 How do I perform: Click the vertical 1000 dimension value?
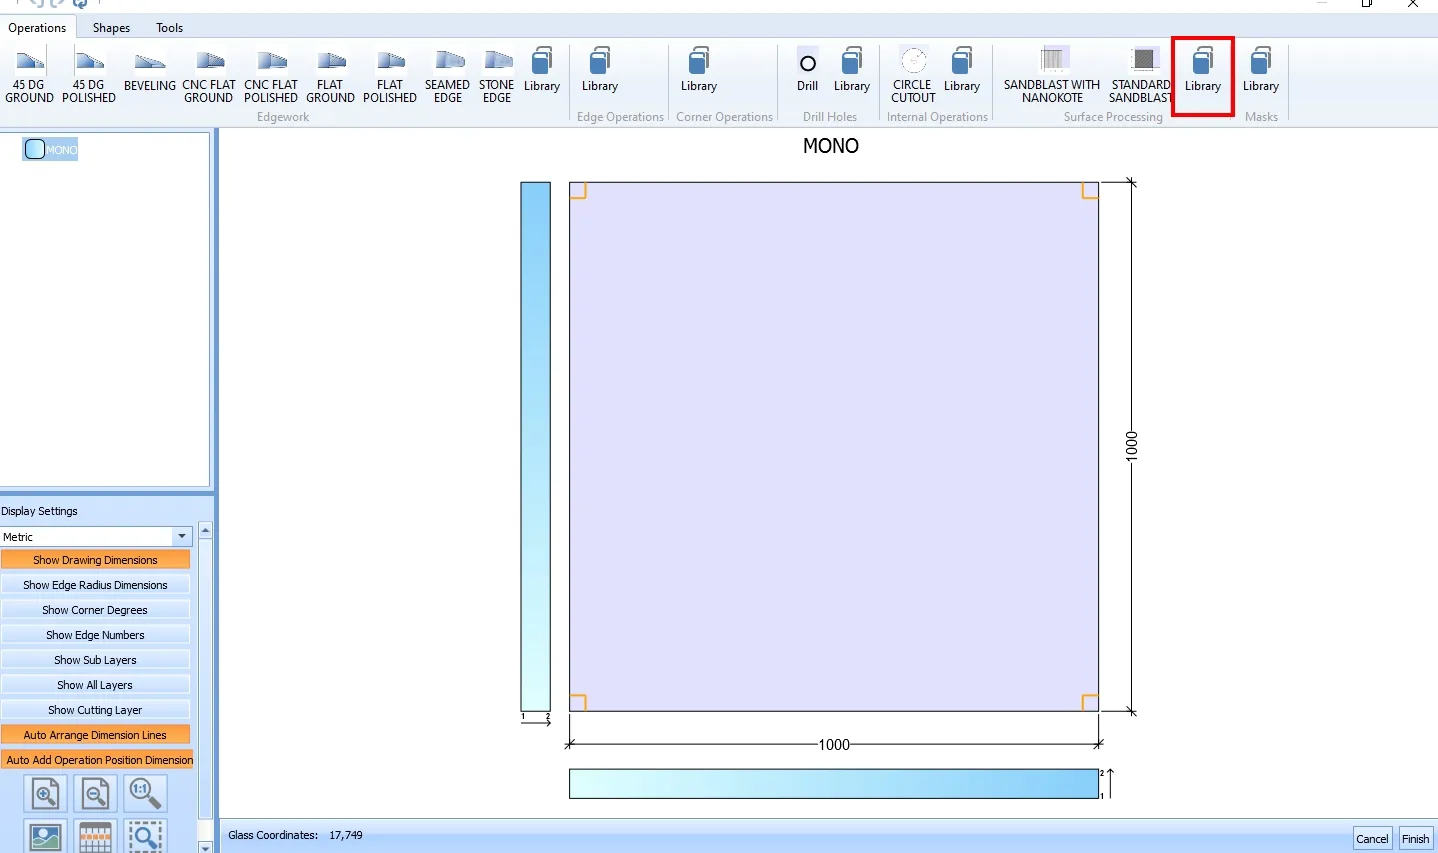tap(1132, 445)
